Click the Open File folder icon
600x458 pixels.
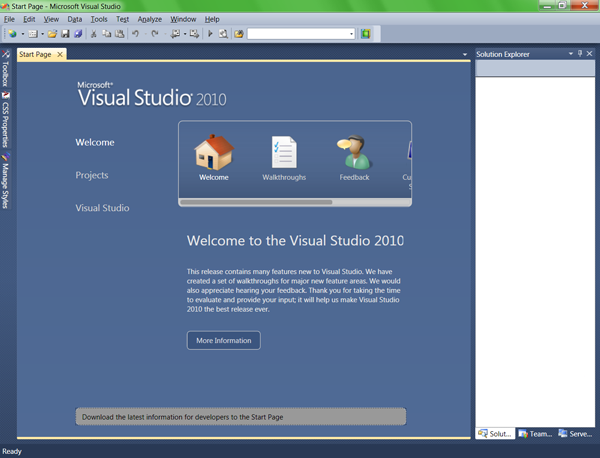pyautogui.click(x=52, y=34)
